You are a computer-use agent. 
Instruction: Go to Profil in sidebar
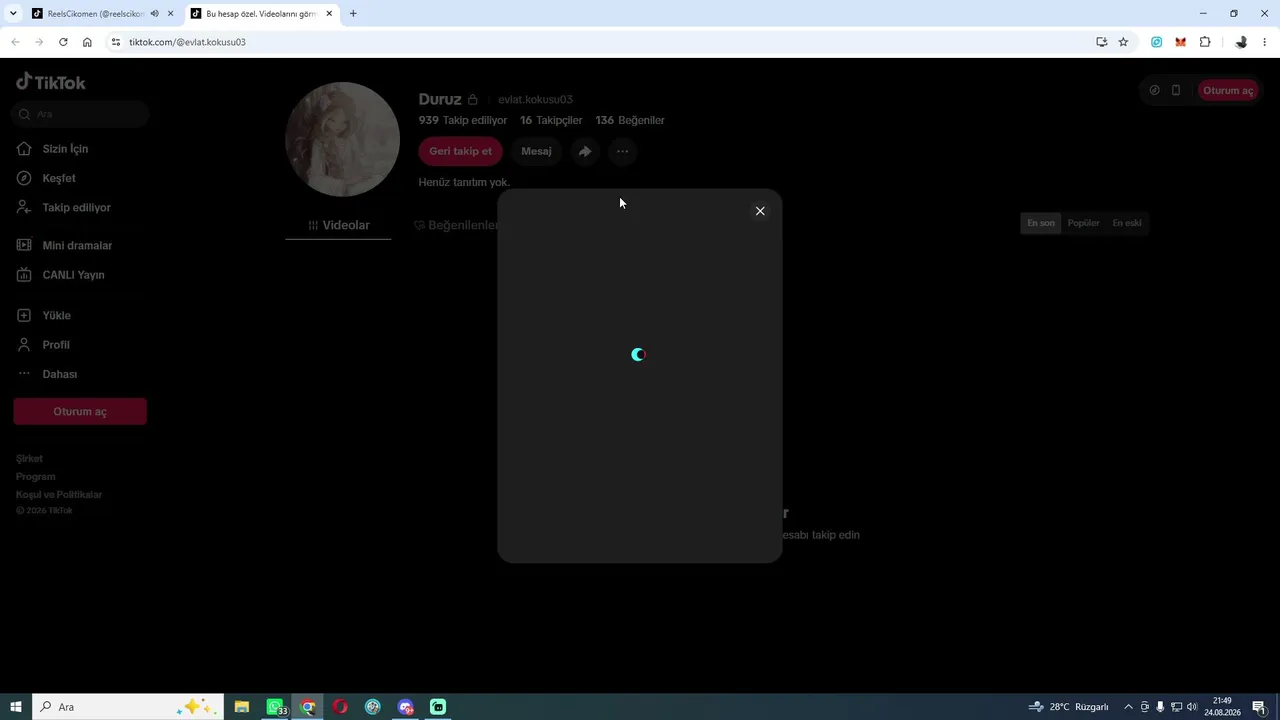click(x=56, y=345)
